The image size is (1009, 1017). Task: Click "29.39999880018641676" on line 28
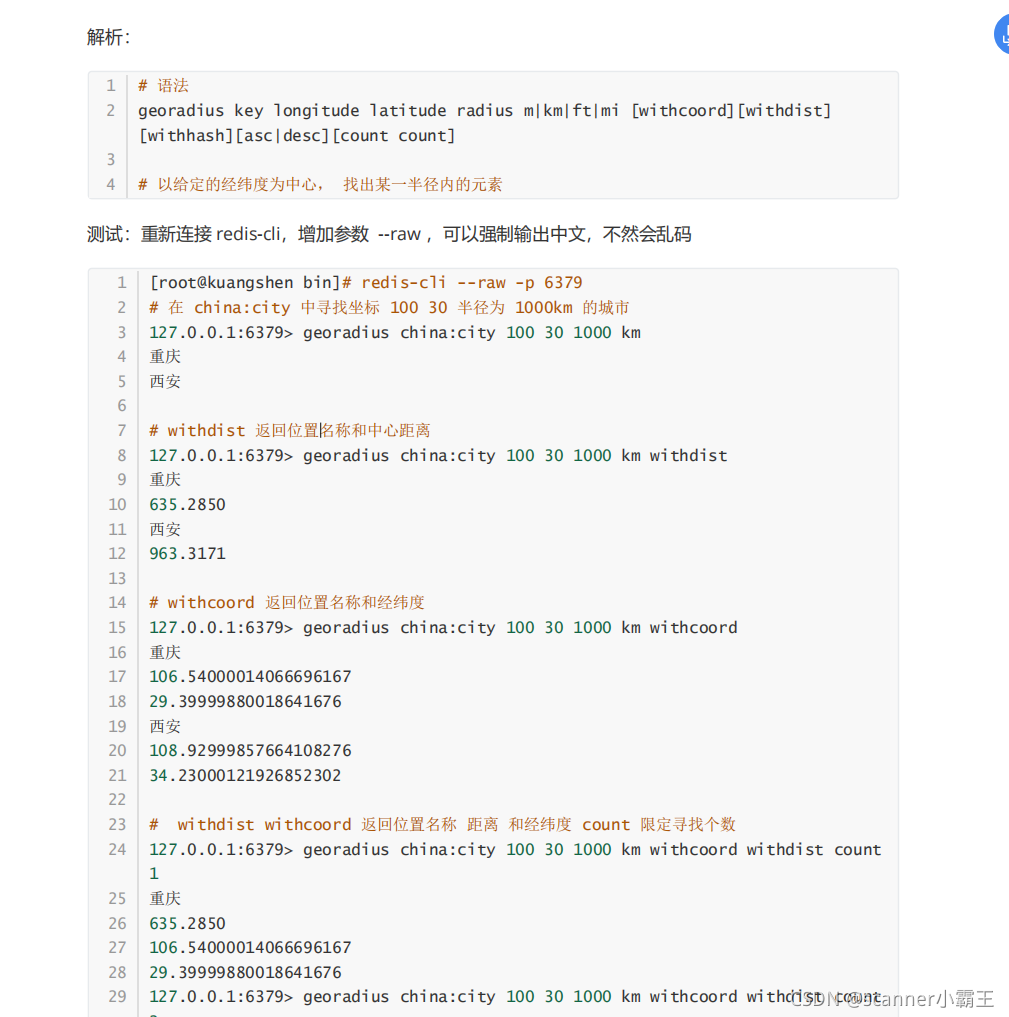(x=245, y=972)
